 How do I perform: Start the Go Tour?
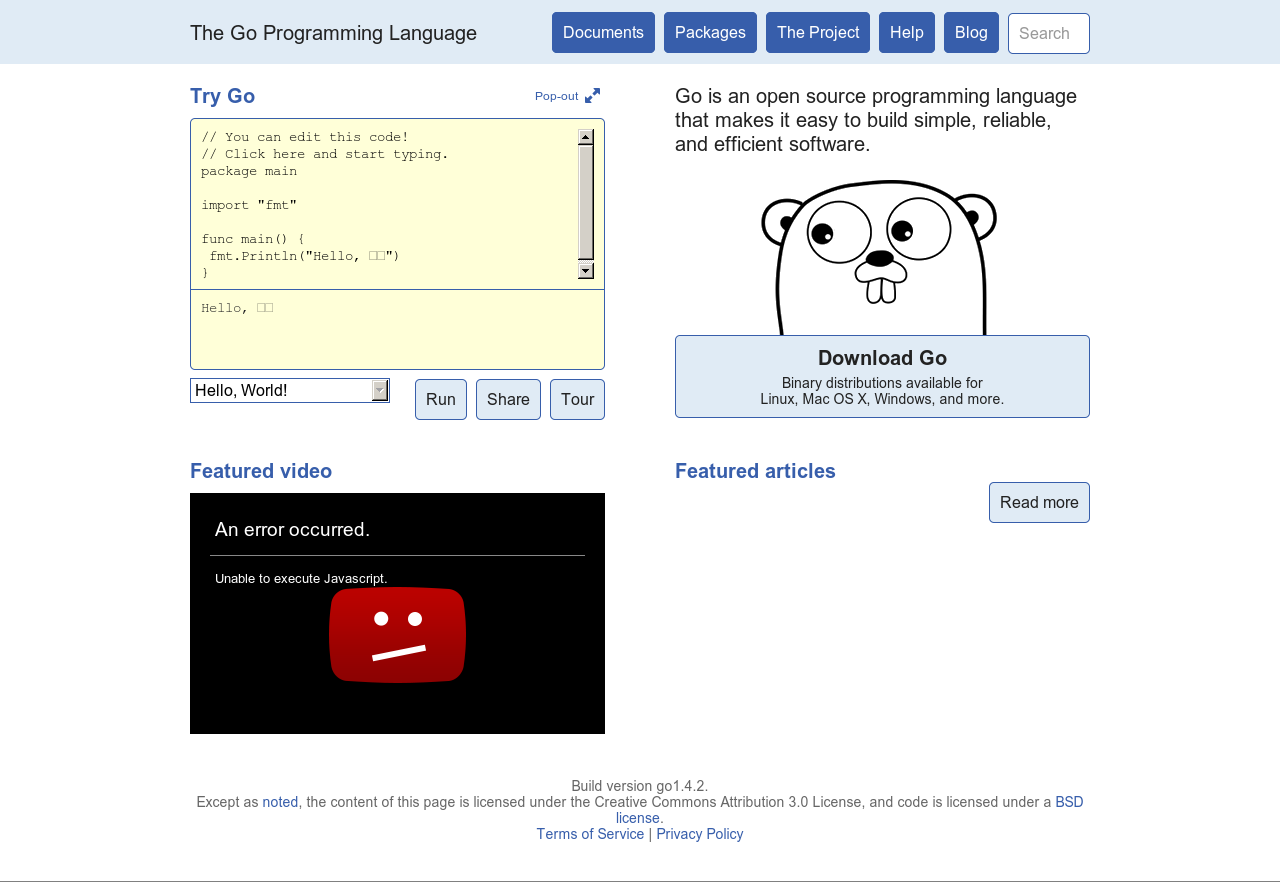577,399
